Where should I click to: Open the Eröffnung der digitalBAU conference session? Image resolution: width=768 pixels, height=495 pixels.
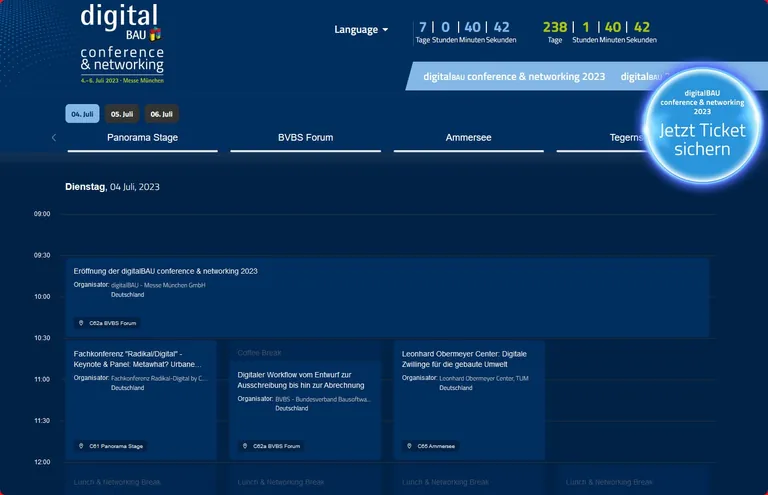[x=166, y=271]
